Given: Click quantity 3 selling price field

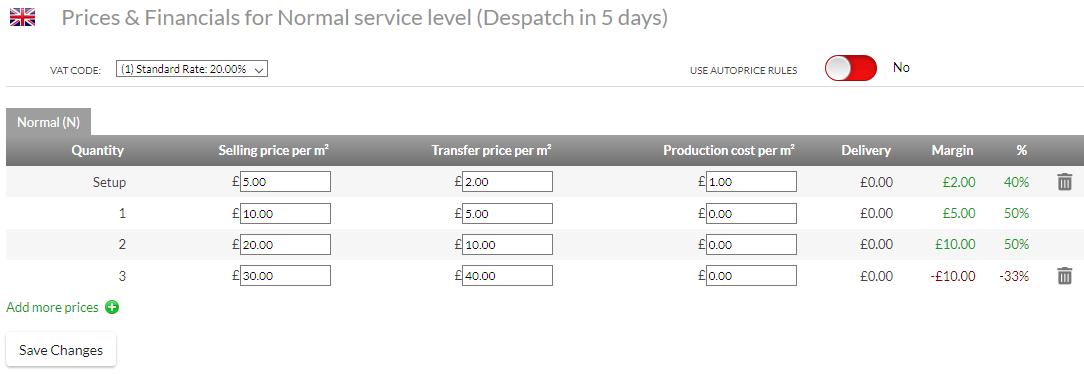Looking at the screenshot, I should [x=286, y=276].
